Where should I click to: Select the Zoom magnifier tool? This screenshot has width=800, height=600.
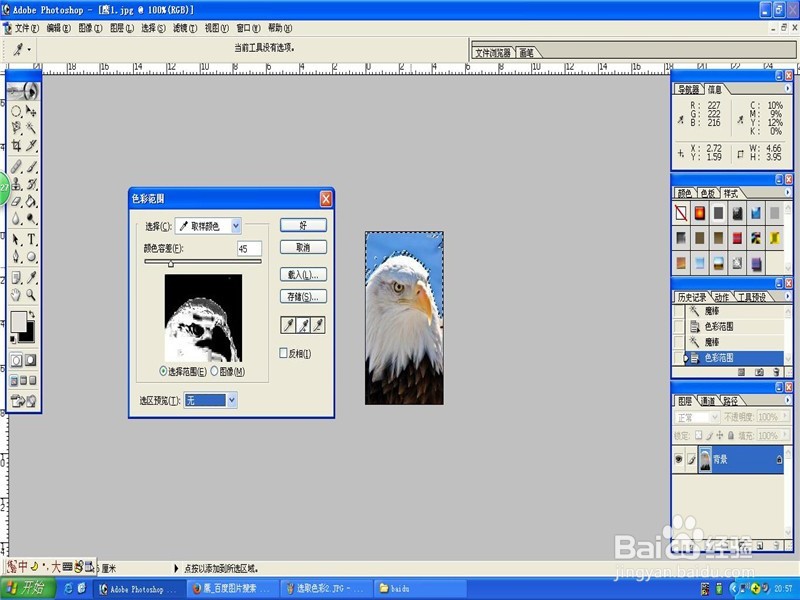[x=31, y=294]
